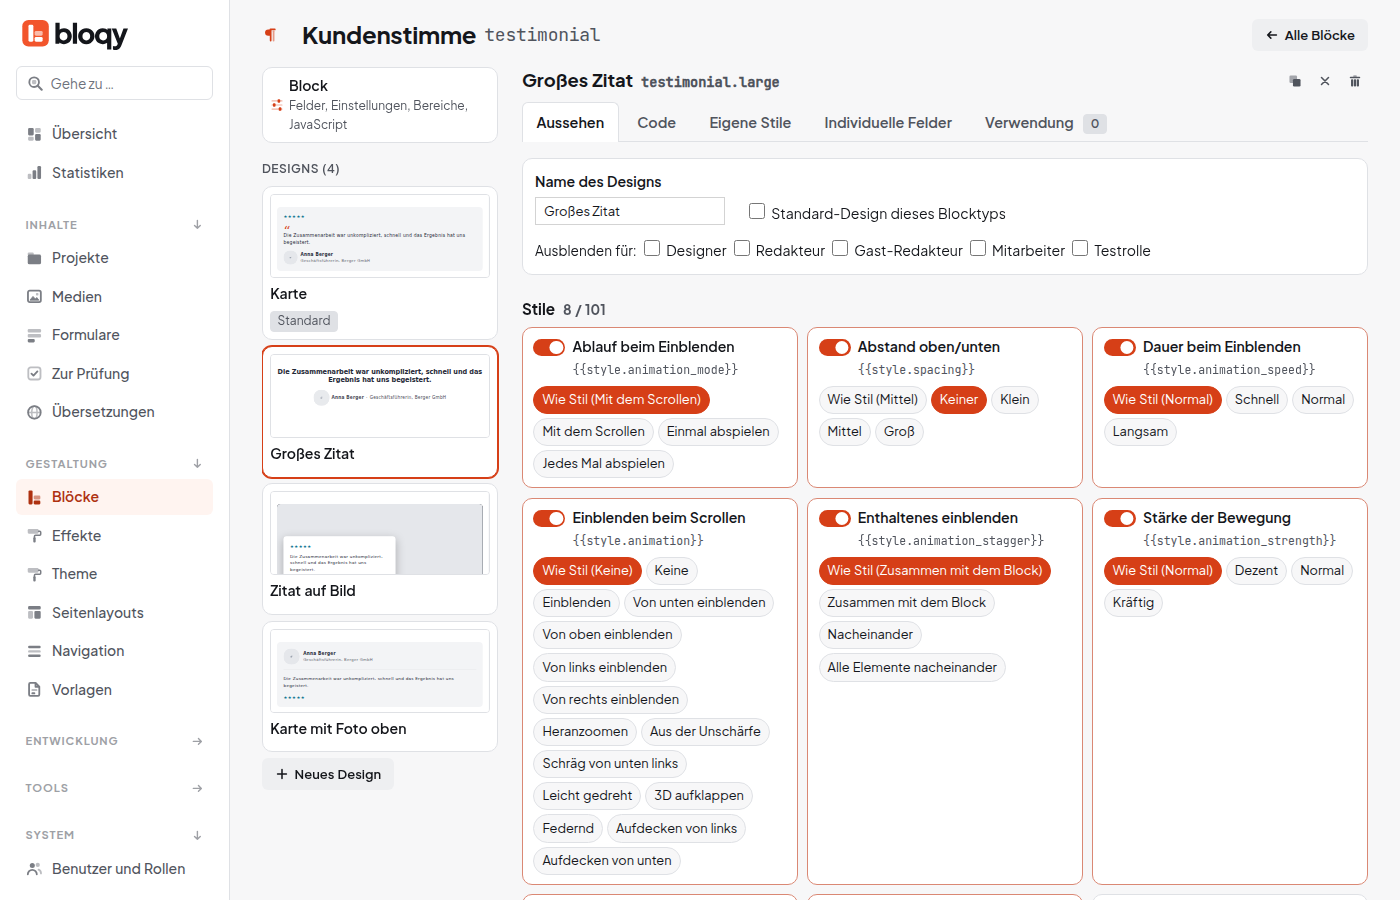Open Effekte via its icon

point(34,536)
